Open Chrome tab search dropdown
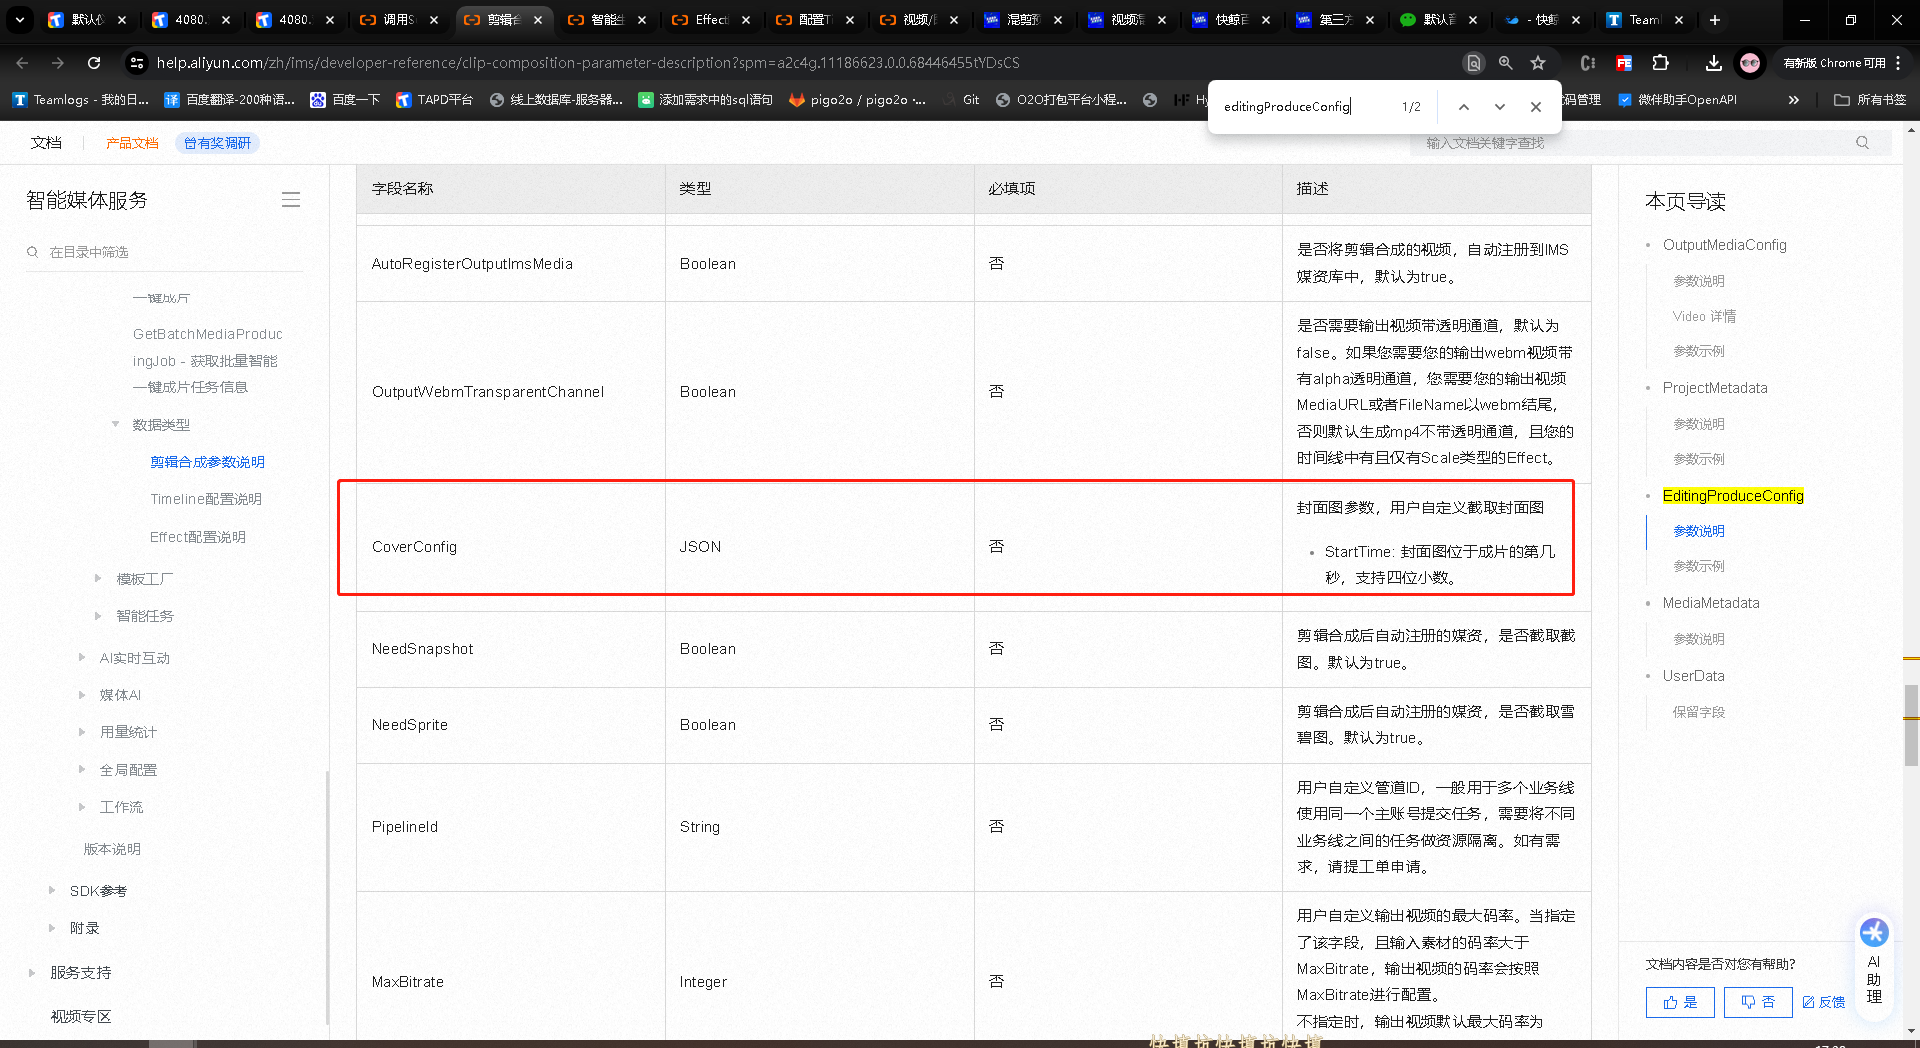This screenshot has height=1048, width=1920. tap(19, 19)
